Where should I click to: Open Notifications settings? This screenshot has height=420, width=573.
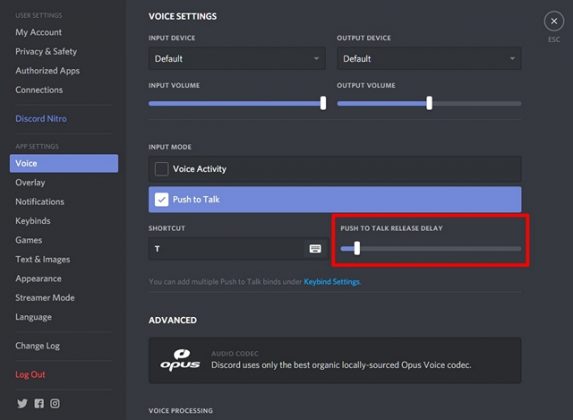pyautogui.click(x=39, y=202)
